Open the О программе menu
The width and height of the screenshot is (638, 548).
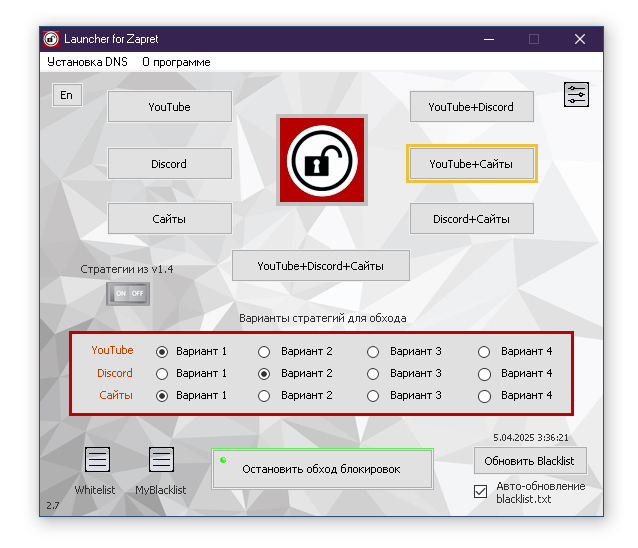pyautogui.click(x=176, y=62)
